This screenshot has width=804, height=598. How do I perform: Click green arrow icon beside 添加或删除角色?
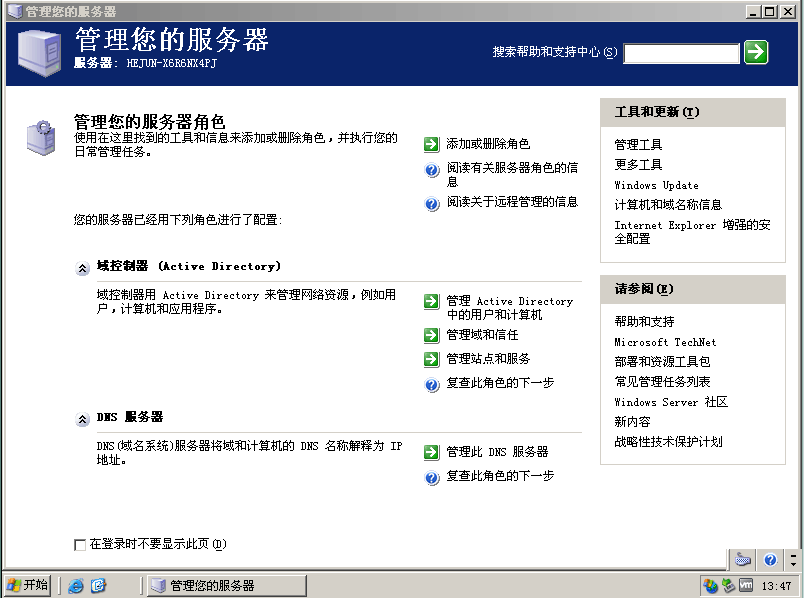tap(431, 144)
